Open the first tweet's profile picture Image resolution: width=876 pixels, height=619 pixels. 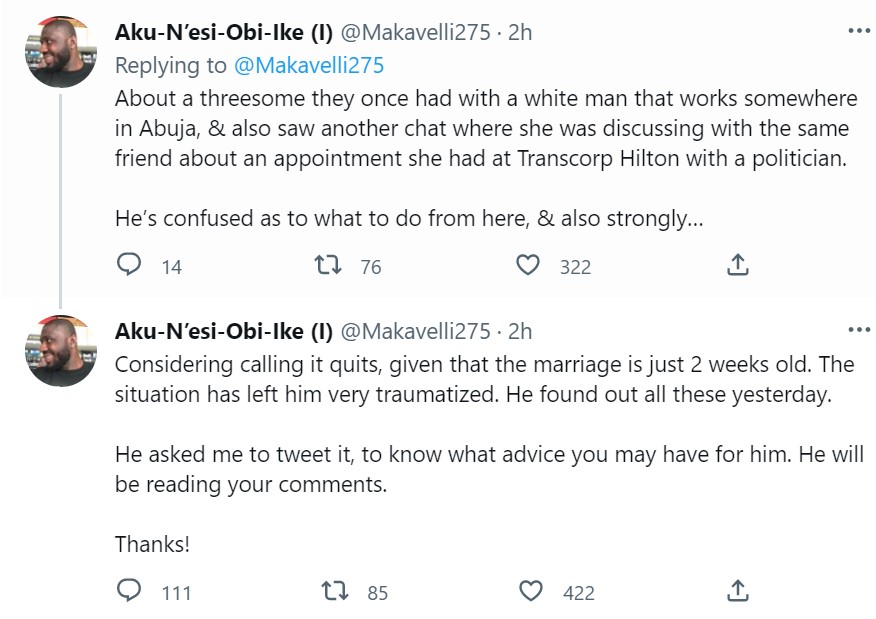click(60, 52)
